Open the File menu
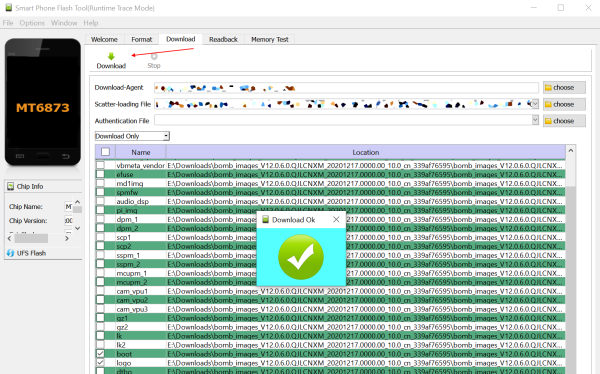Image resolution: width=600 pixels, height=374 pixels. (x=8, y=23)
